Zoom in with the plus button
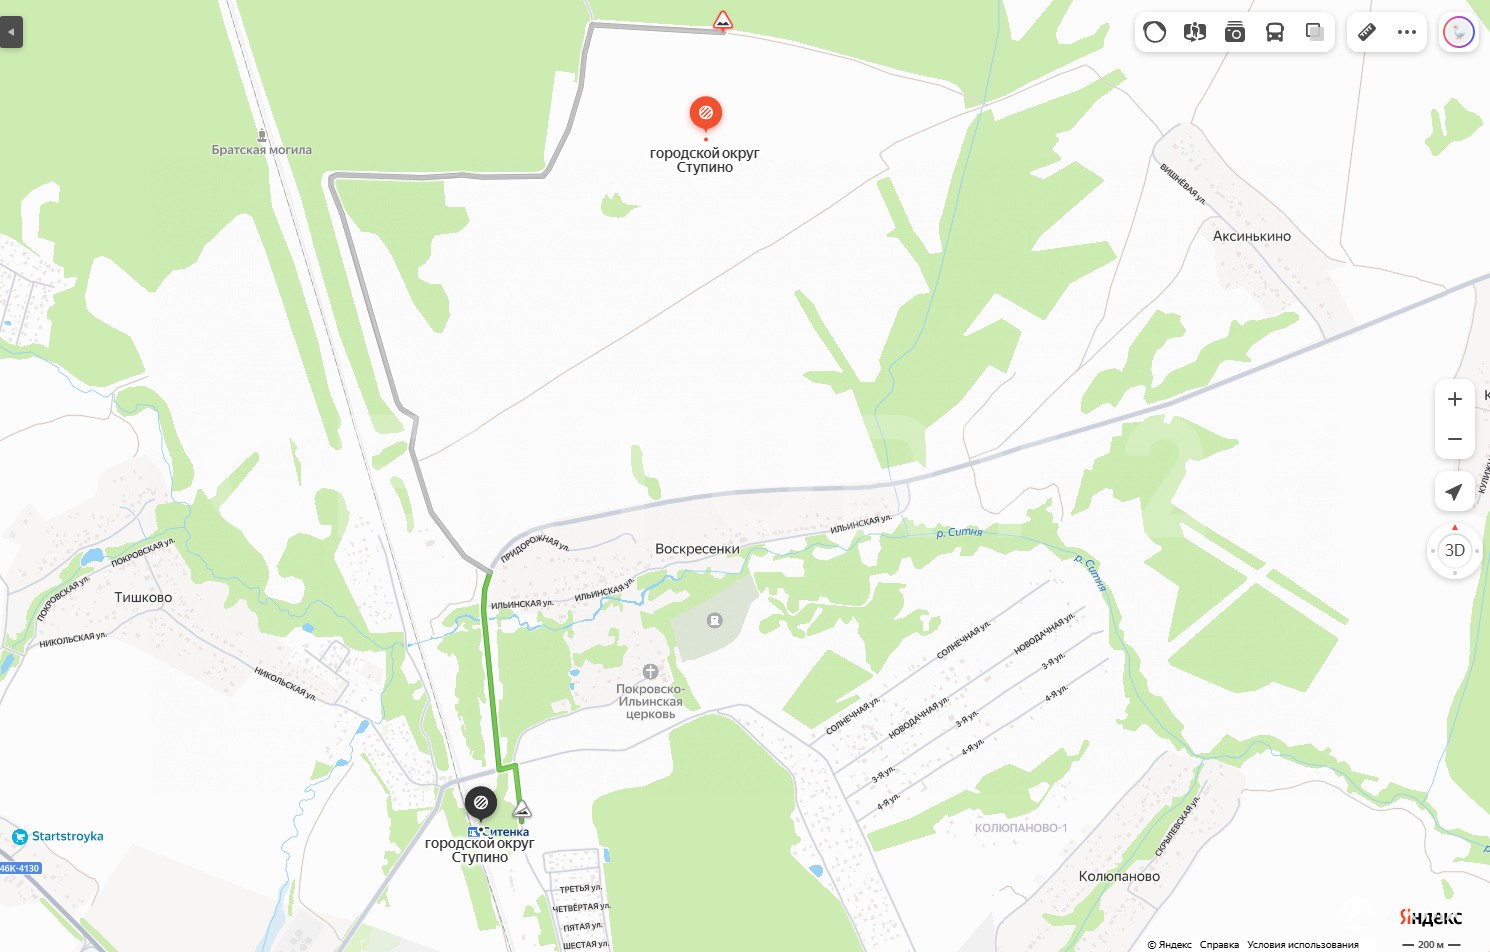 point(1455,399)
